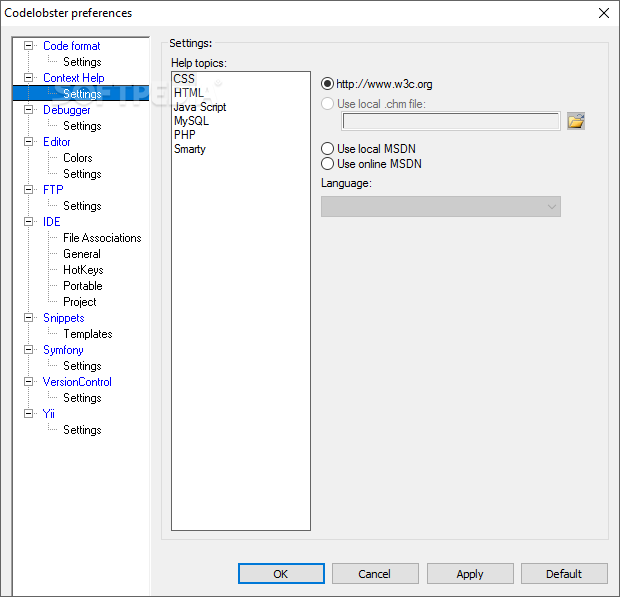This screenshot has width=620, height=597.
Task: Open Project under IDE
Action: [x=79, y=302]
